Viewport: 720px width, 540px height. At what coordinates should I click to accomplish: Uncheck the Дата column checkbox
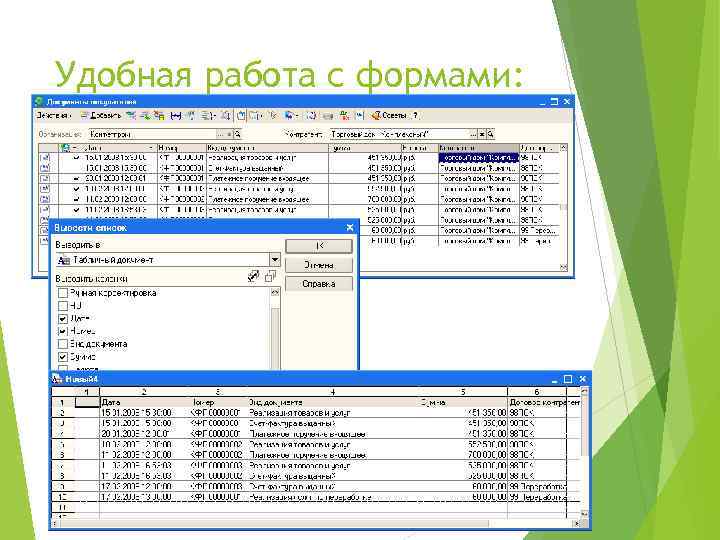coord(63,319)
